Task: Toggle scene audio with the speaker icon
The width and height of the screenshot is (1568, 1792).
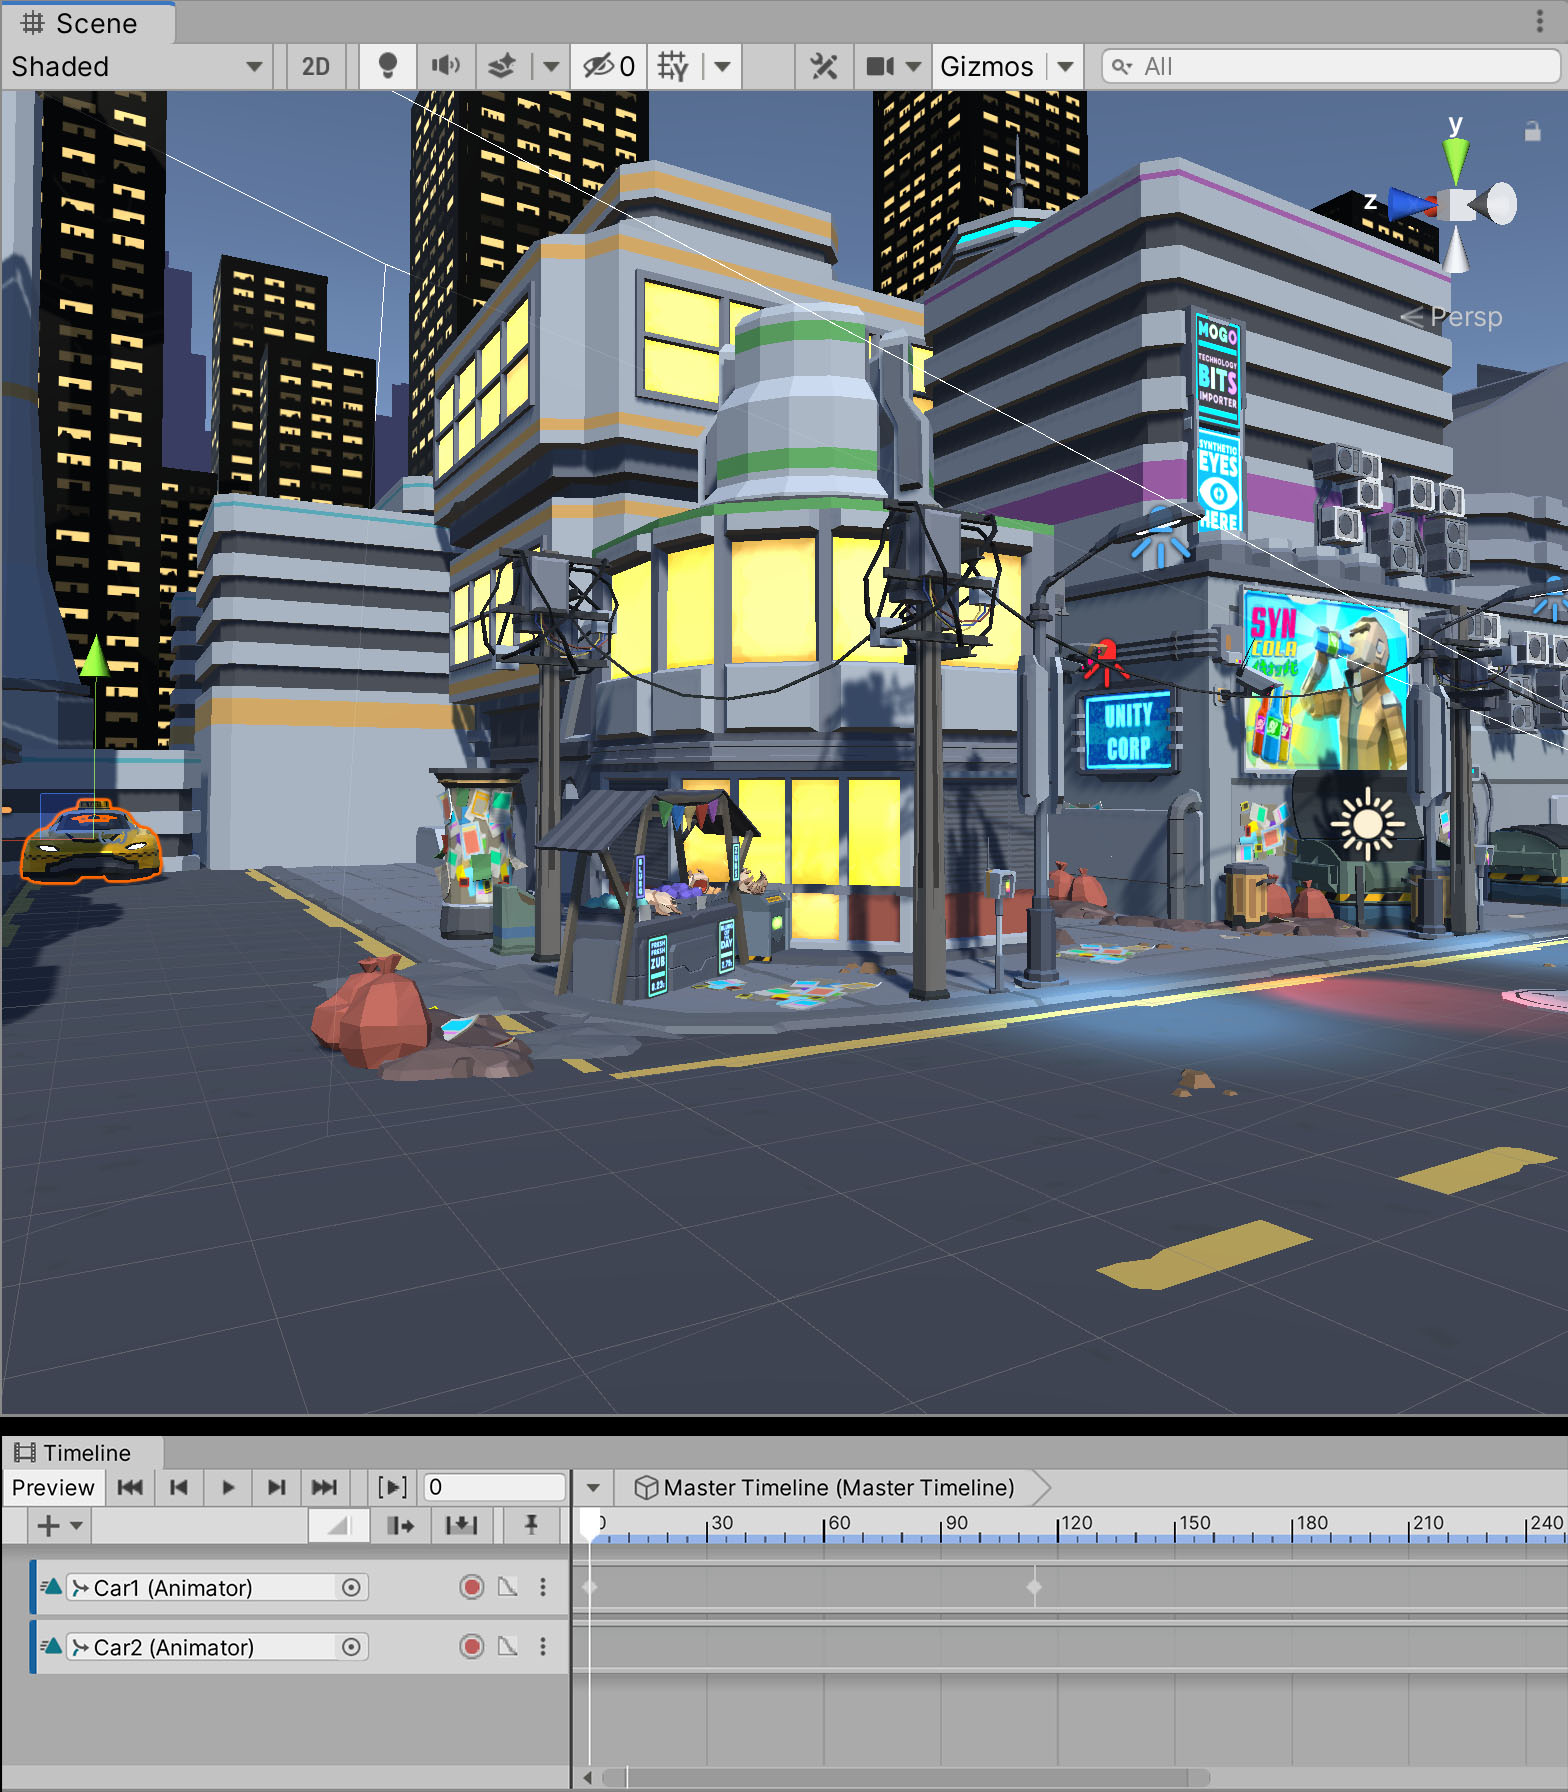Action: (x=445, y=66)
